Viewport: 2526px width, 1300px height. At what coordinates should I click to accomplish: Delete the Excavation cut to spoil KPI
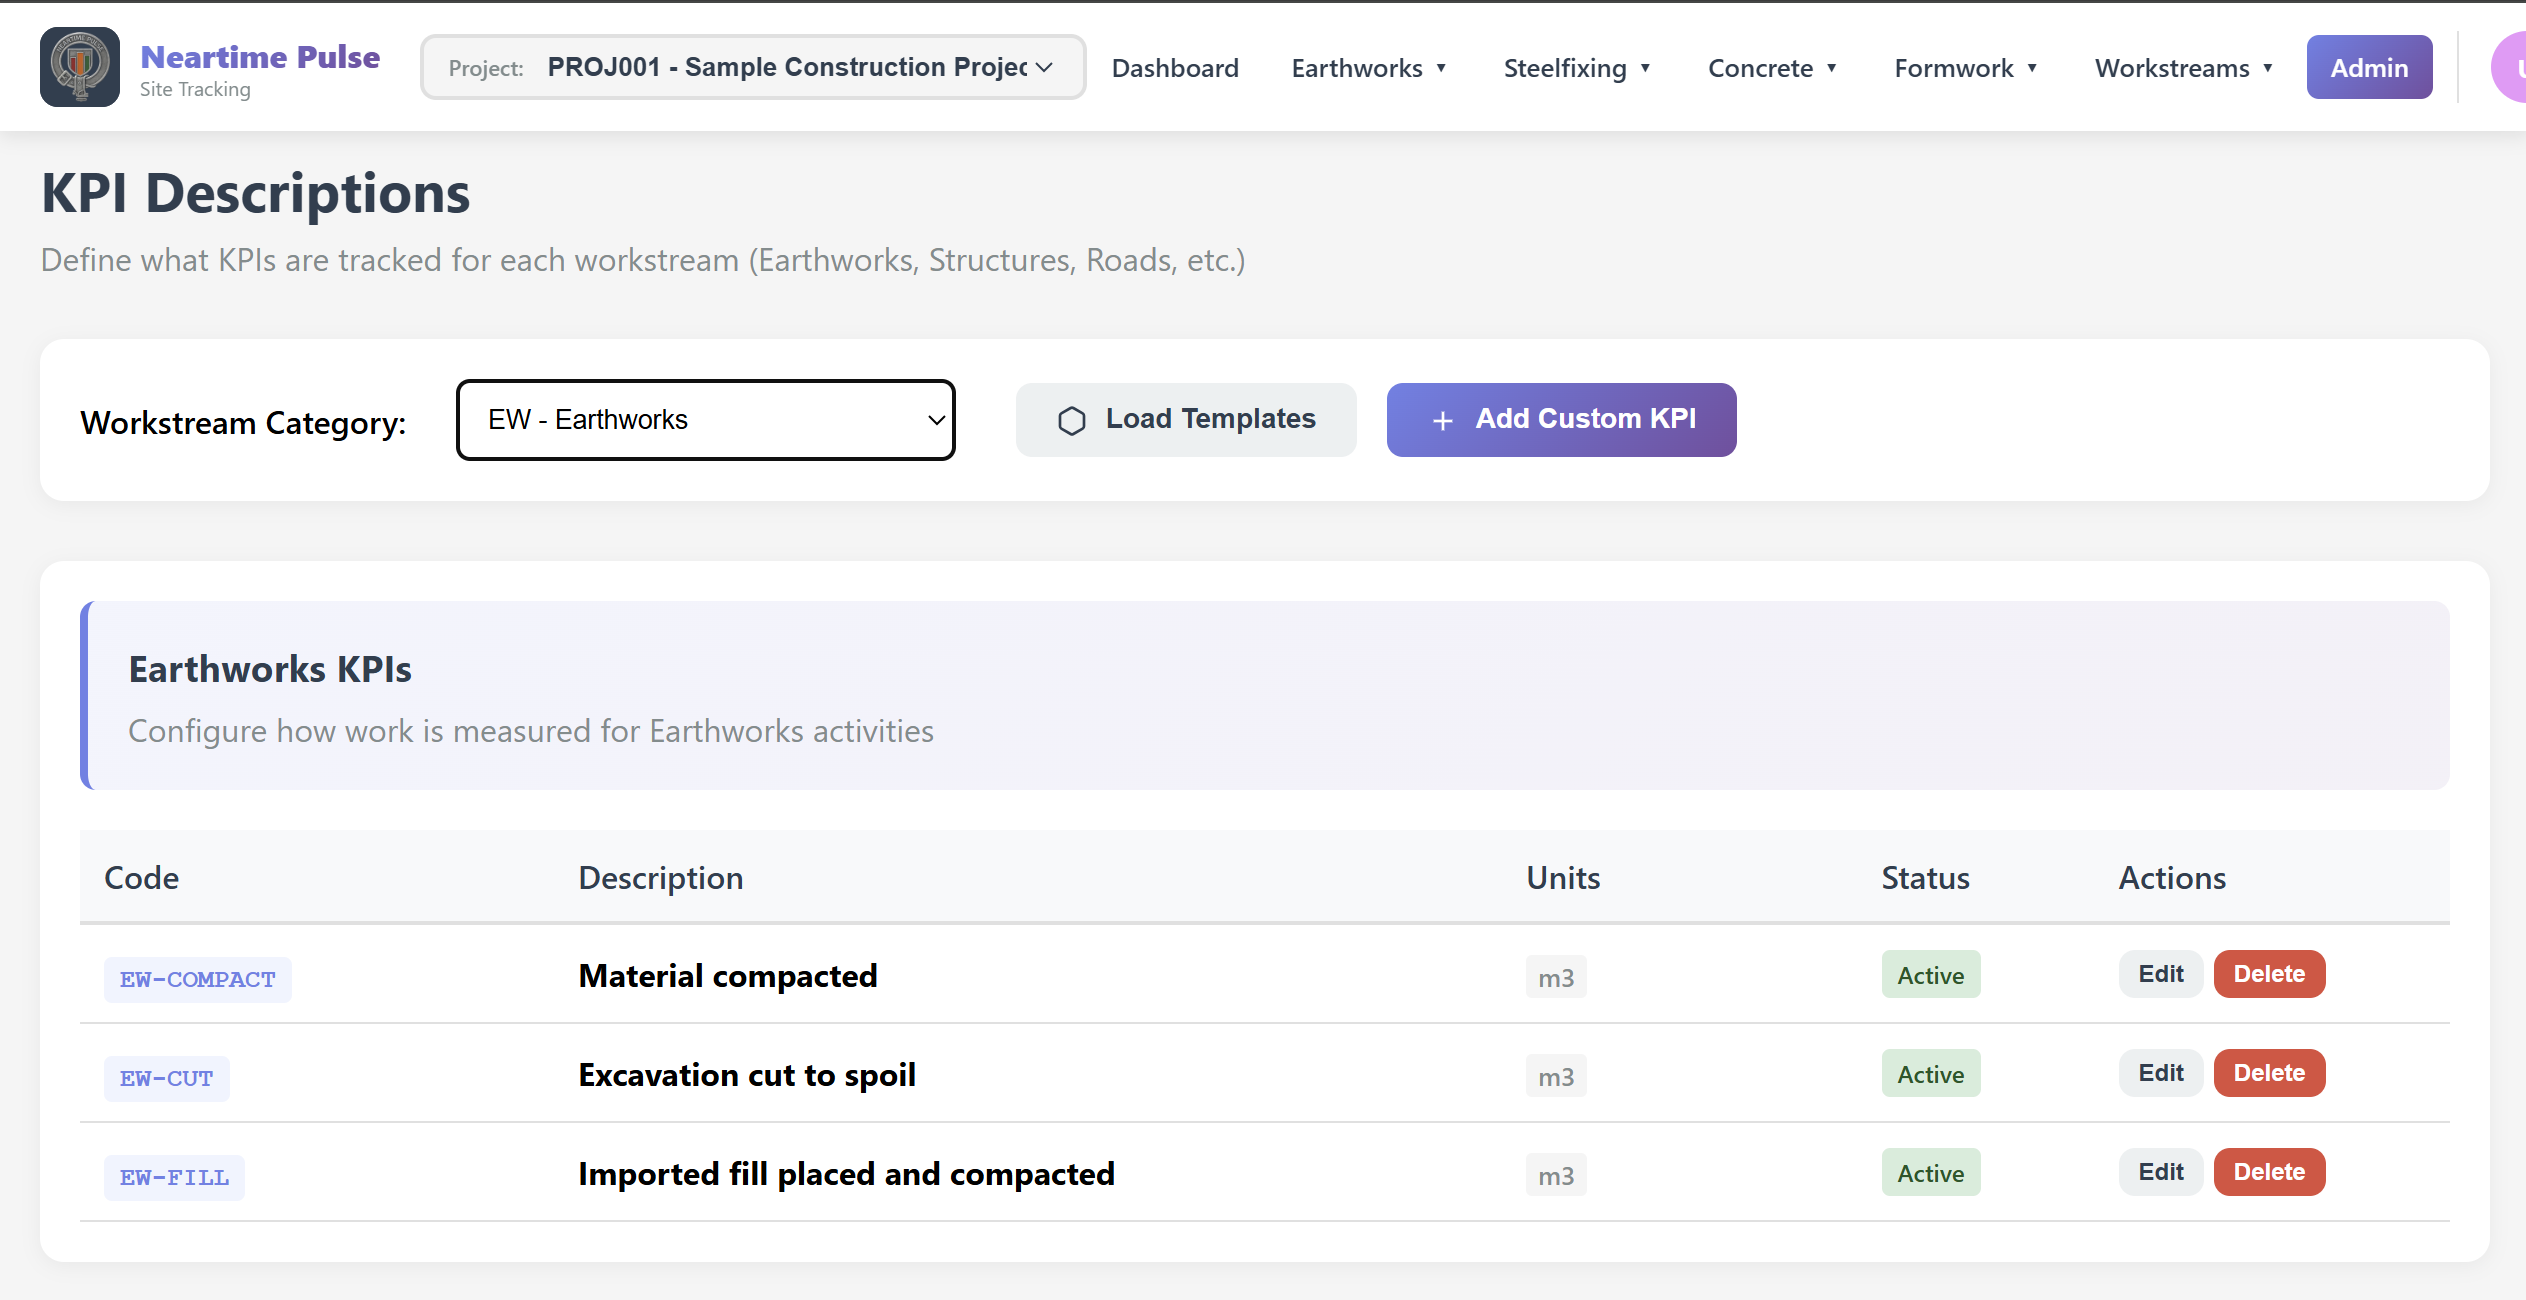(2268, 1073)
